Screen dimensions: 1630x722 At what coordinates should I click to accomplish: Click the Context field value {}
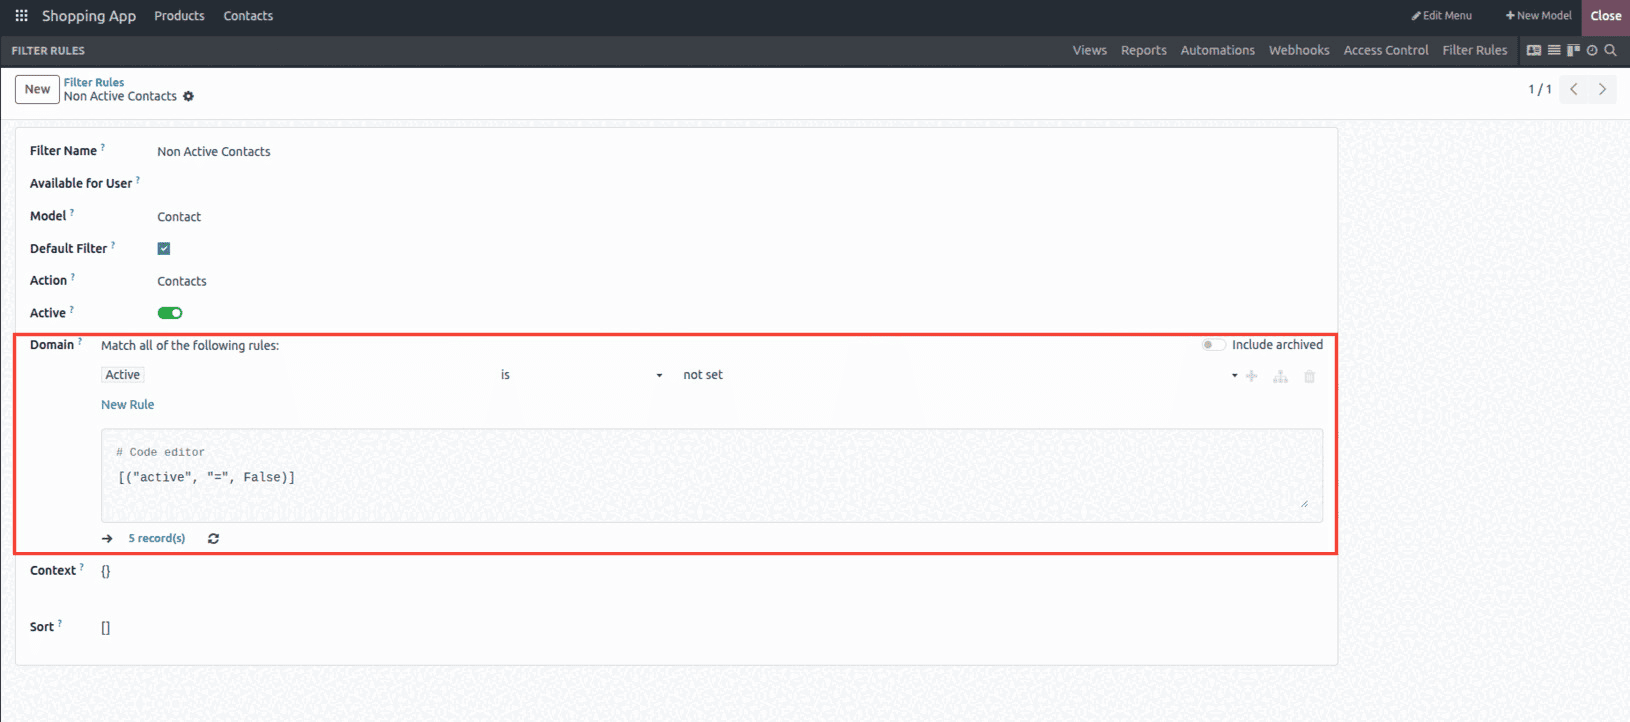106,571
